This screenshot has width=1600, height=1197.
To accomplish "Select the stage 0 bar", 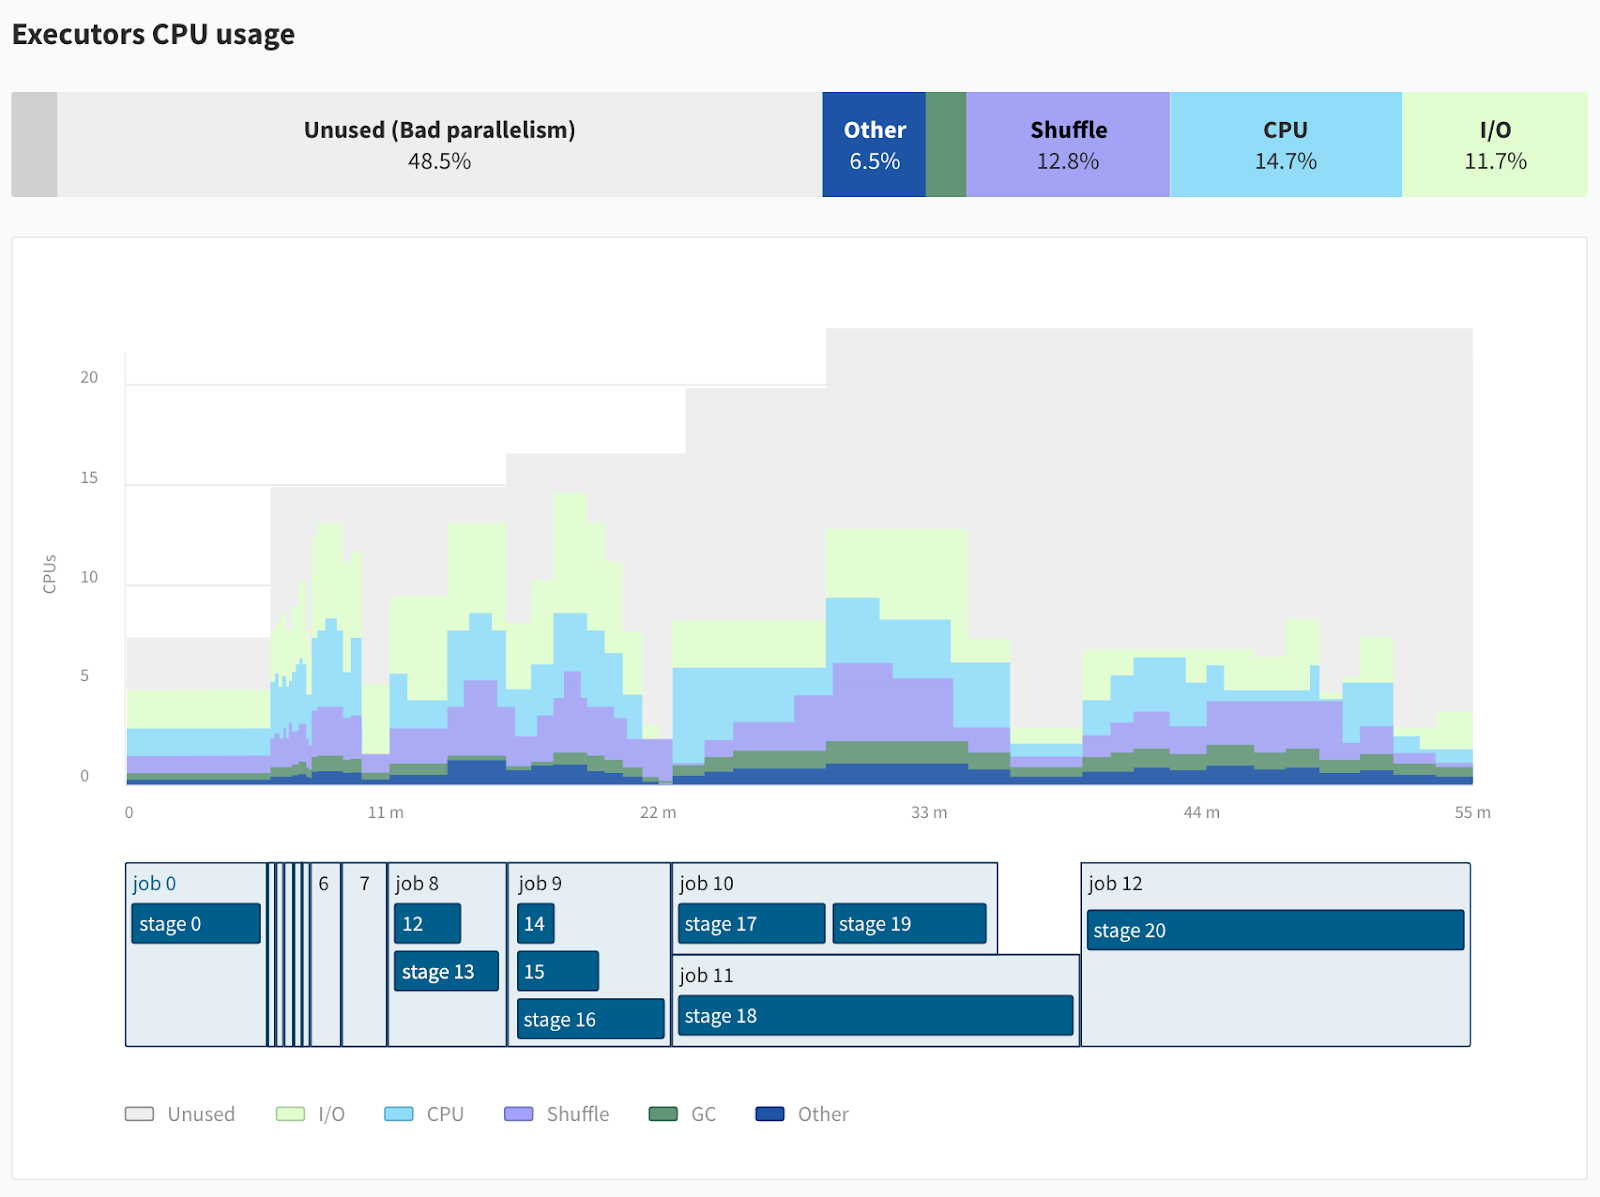I will coord(195,924).
